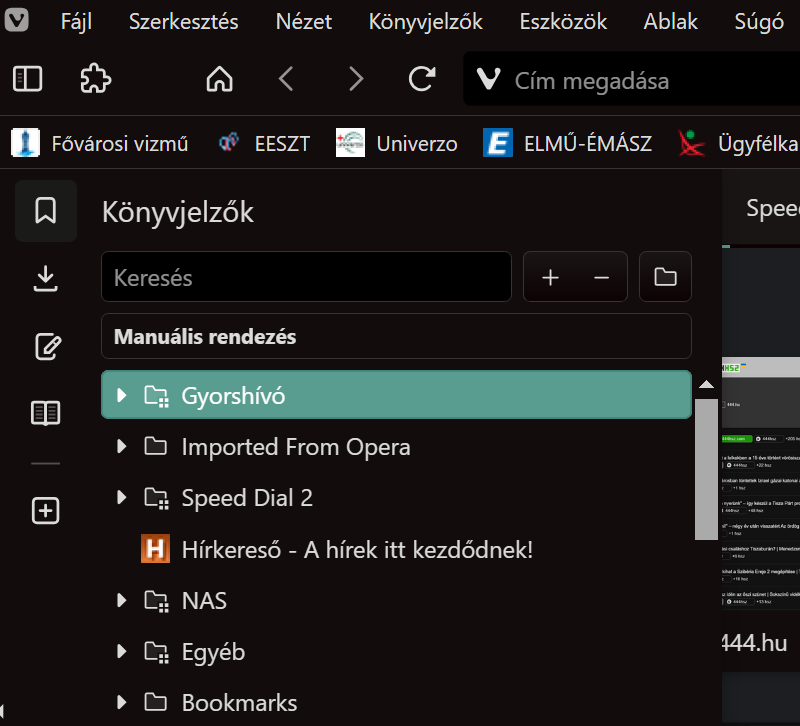Add a new bookmark with plus button

[550, 277]
